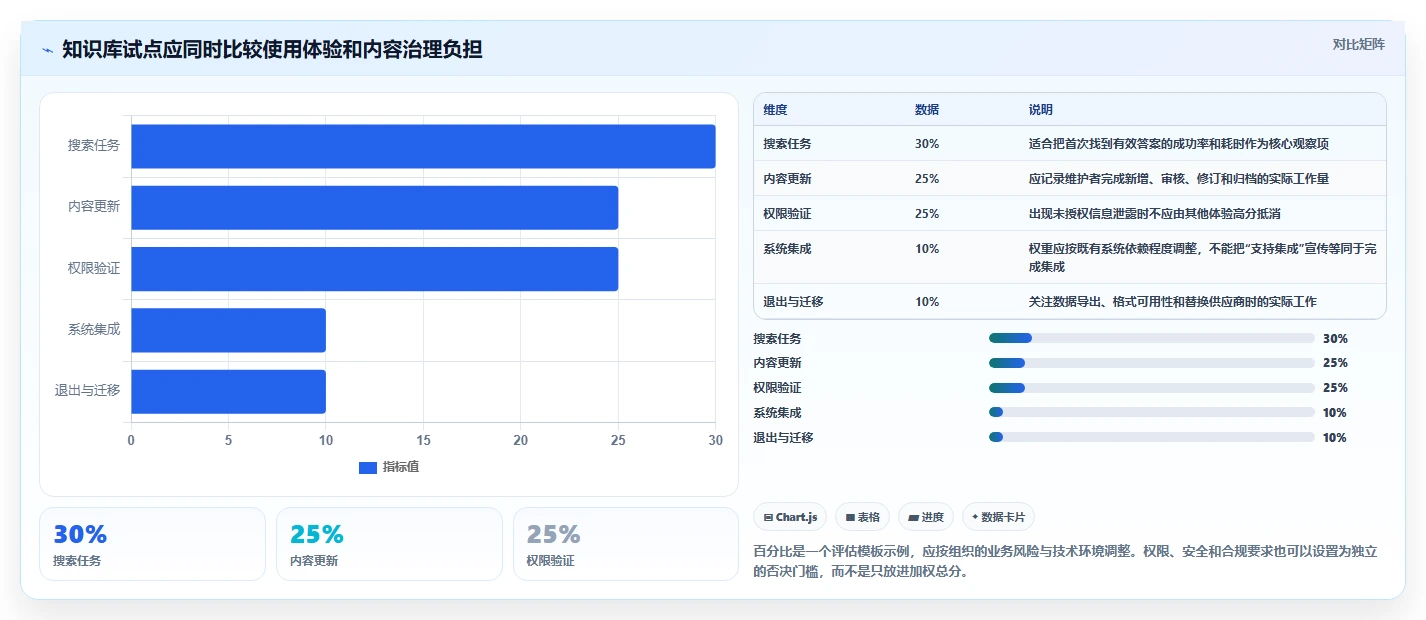Open the 25% 权限验证 stat card
The image size is (1426, 620).
(x=626, y=544)
